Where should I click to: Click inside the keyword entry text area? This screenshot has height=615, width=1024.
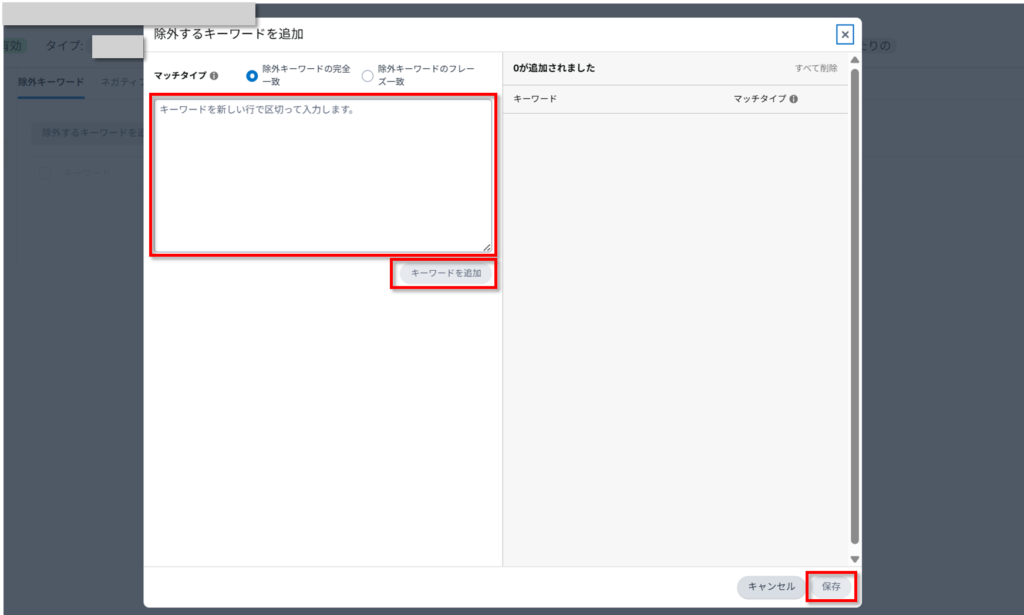(x=321, y=175)
